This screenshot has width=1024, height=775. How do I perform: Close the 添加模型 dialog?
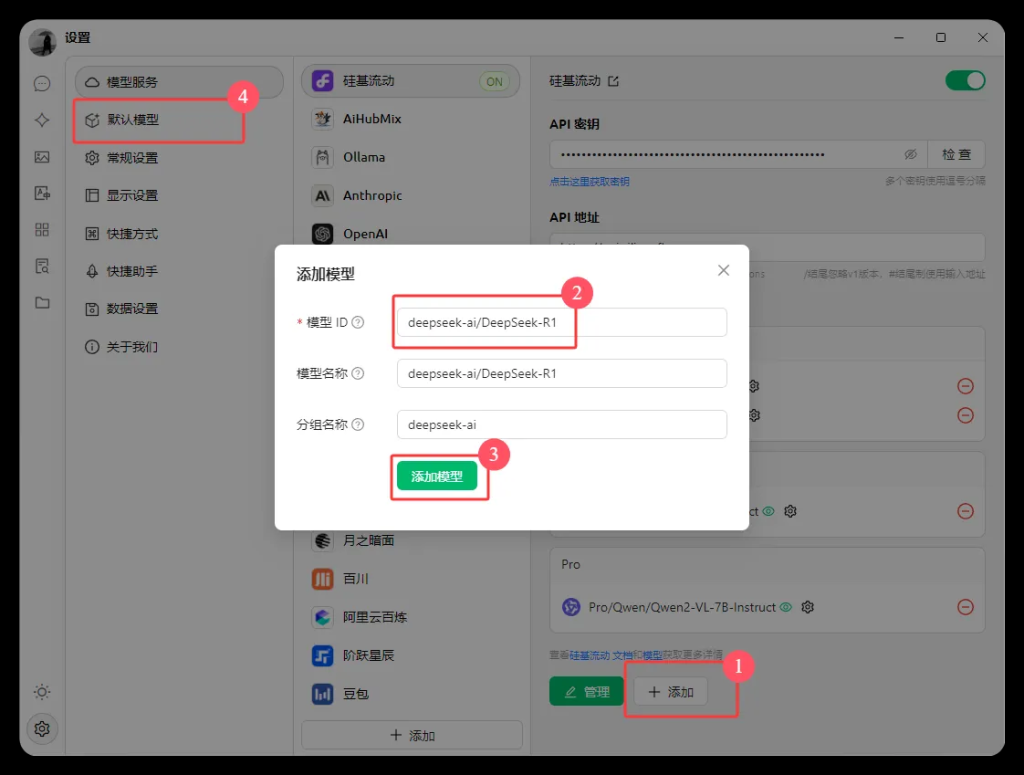tap(723, 270)
